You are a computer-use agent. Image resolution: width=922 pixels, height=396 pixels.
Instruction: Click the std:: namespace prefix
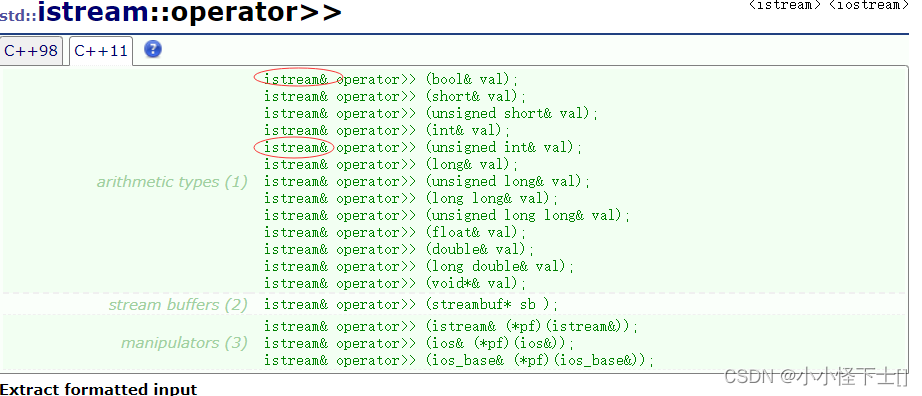pyautogui.click(x=18, y=14)
